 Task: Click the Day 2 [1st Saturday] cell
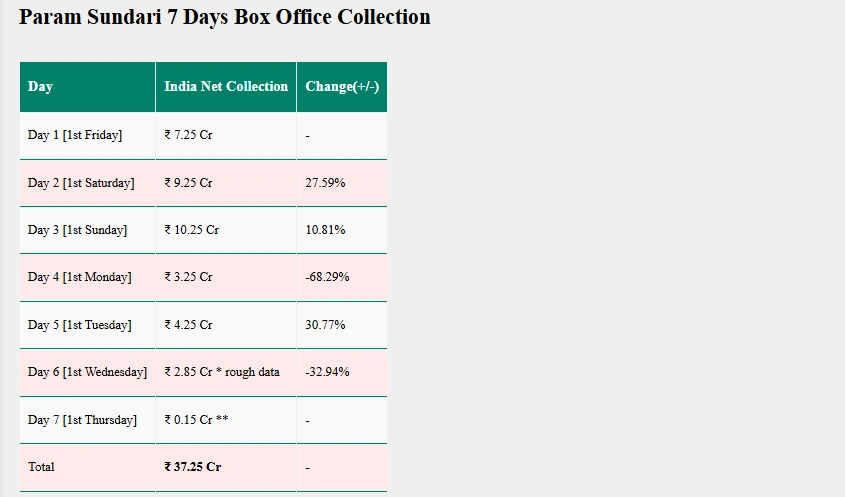click(87, 183)
